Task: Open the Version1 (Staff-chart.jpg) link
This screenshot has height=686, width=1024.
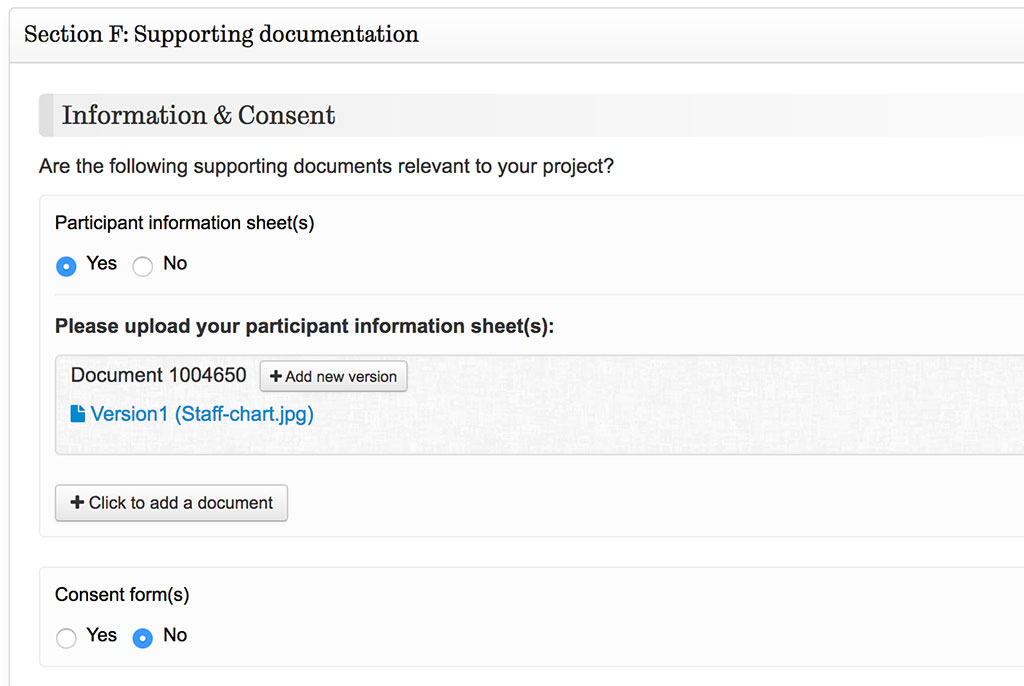Action: click(202, 414)
